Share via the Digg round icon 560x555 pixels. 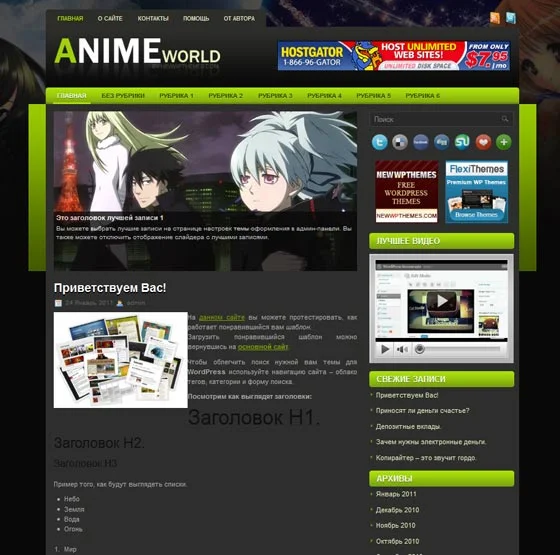coord(441,142)
